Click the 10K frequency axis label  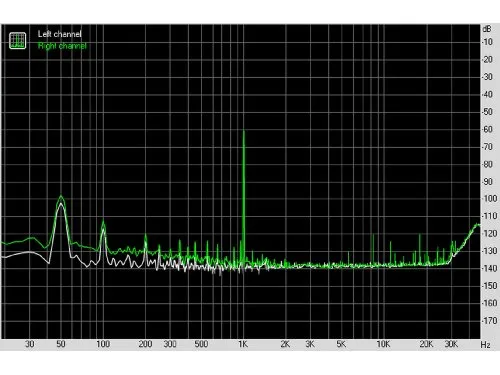(x=383, y=344)
